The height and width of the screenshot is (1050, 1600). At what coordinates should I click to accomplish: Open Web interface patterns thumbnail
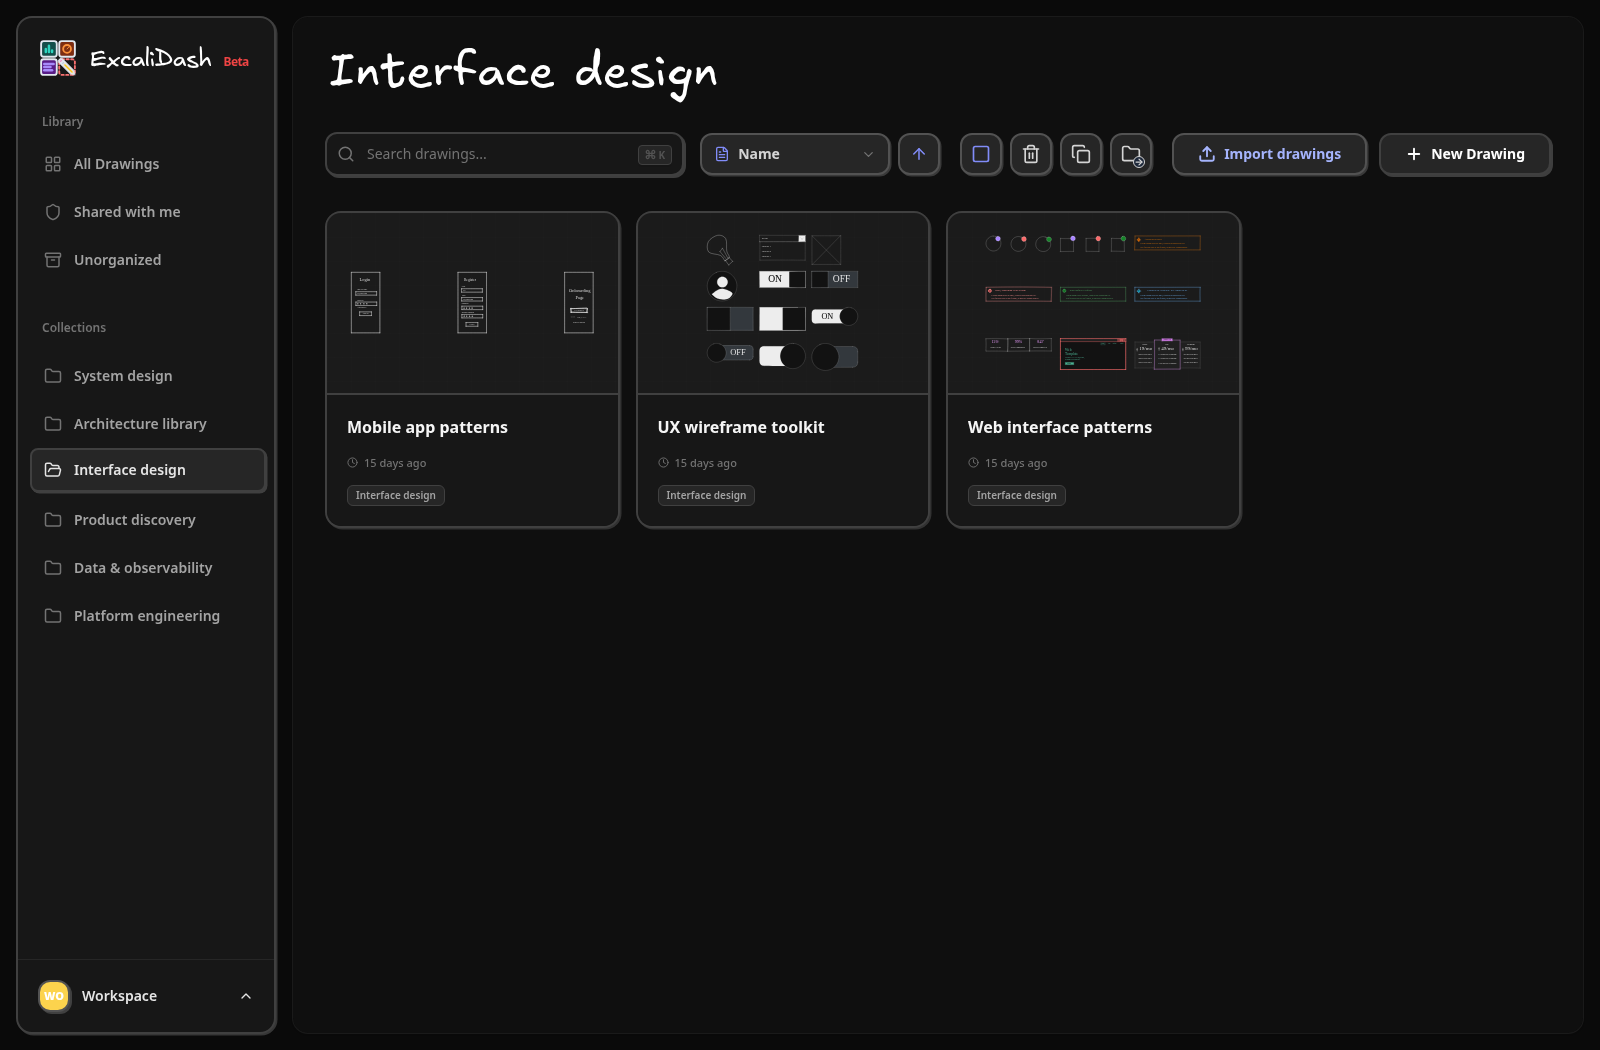pos(1094,303)
